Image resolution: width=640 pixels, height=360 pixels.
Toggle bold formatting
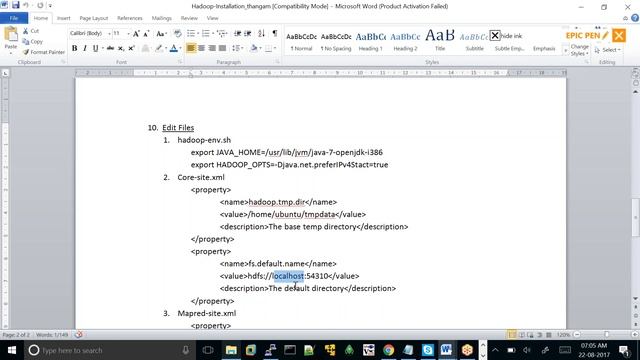click(x=74, y=48)
